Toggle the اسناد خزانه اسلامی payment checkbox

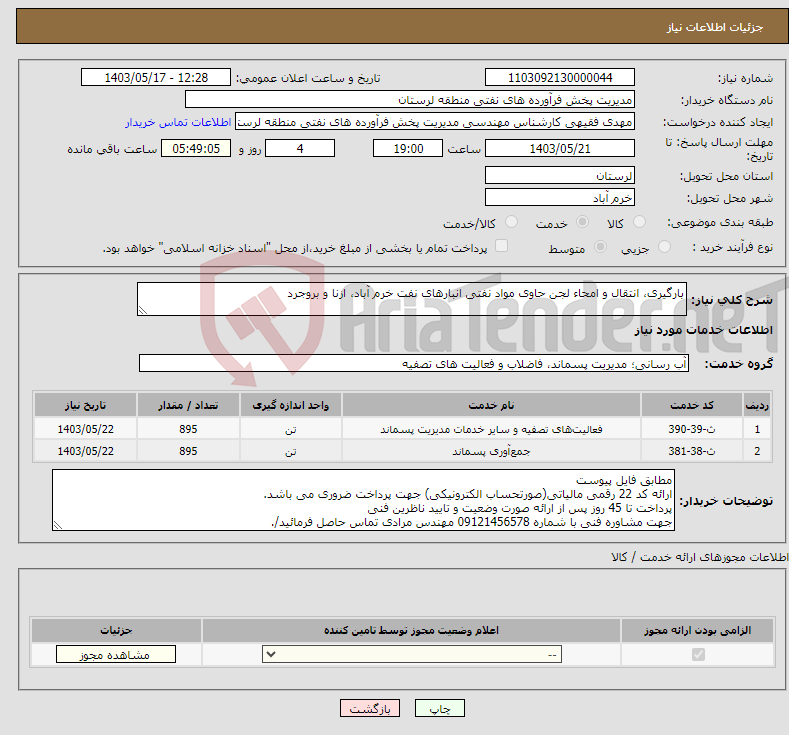pos(501,246)
